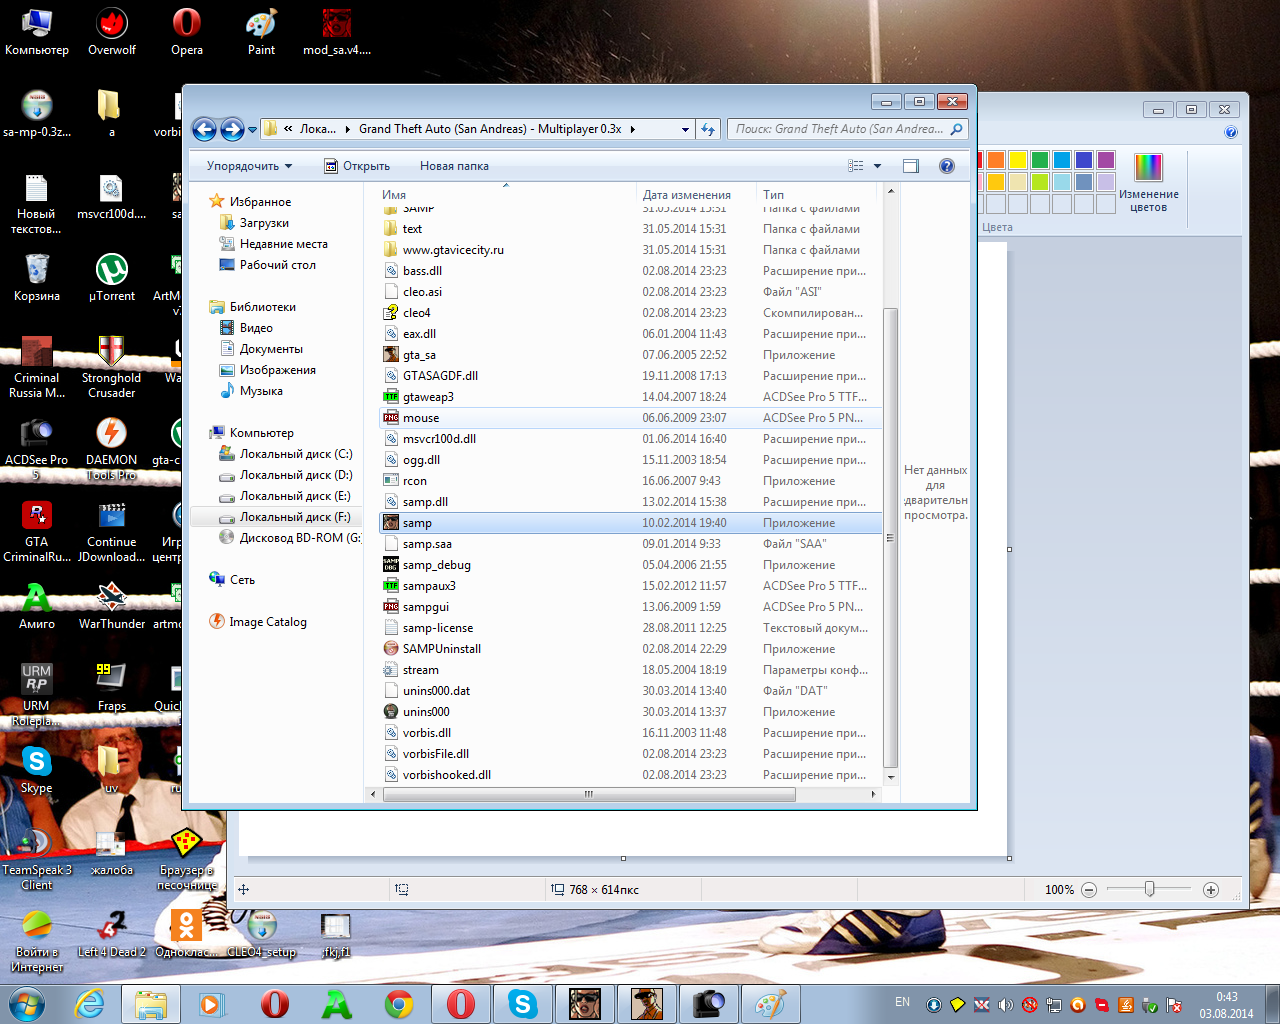Open Paint help icon
Screen dimensions: 1280x1024
coord(1231,132)
